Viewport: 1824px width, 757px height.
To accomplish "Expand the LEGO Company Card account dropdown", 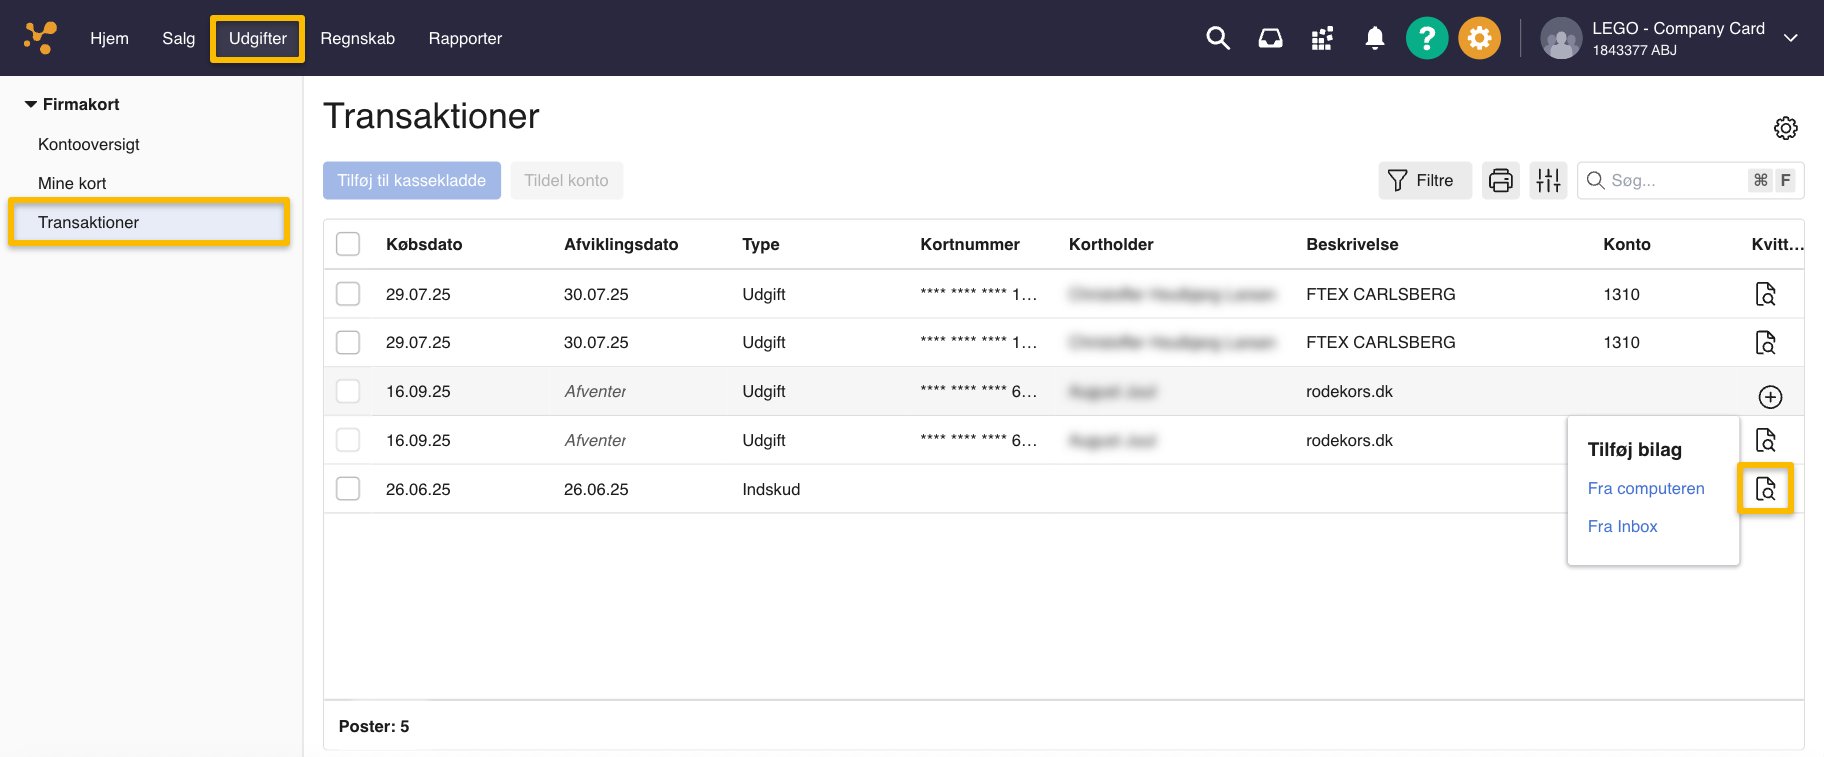I will (1790, 38).
